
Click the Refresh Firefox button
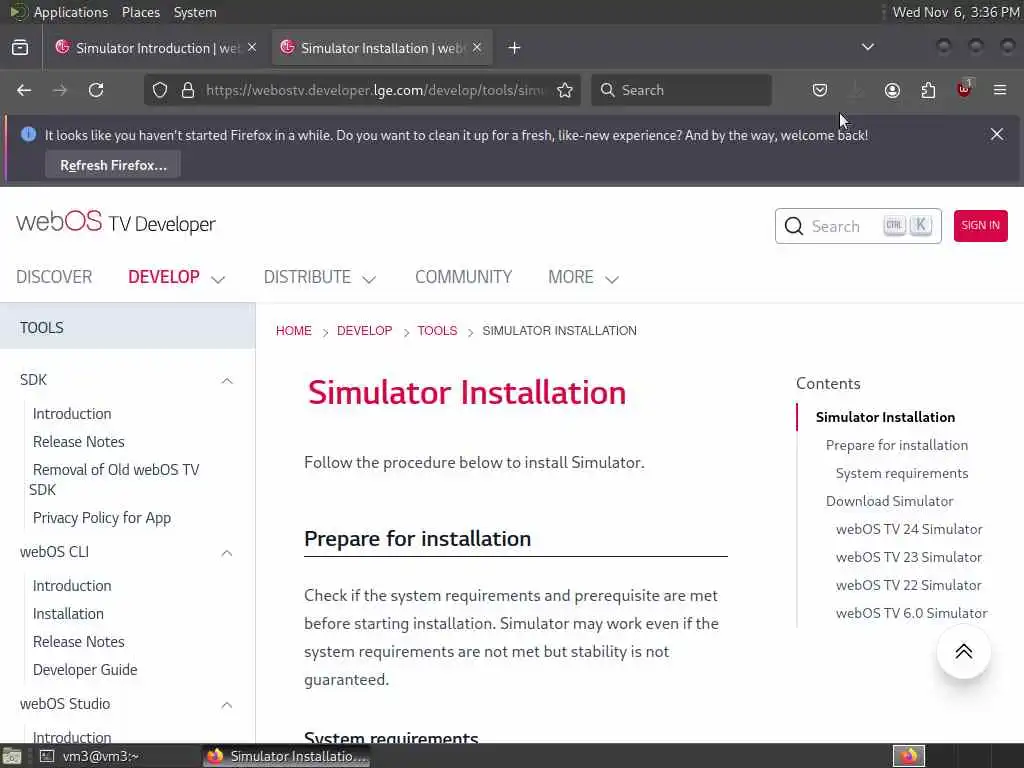click(113, 165)
